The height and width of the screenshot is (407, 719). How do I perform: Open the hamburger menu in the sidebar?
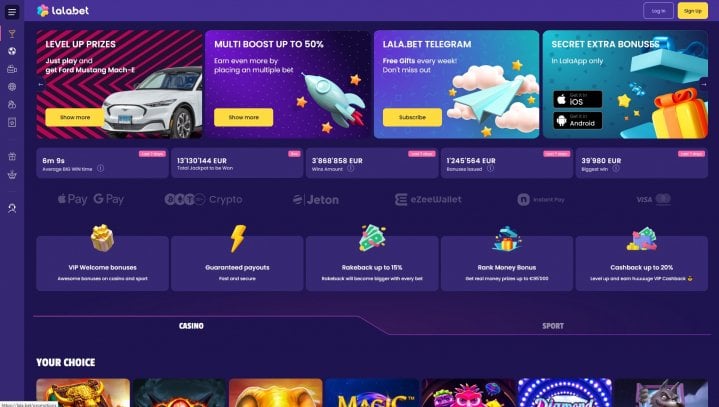coord(12,11)
